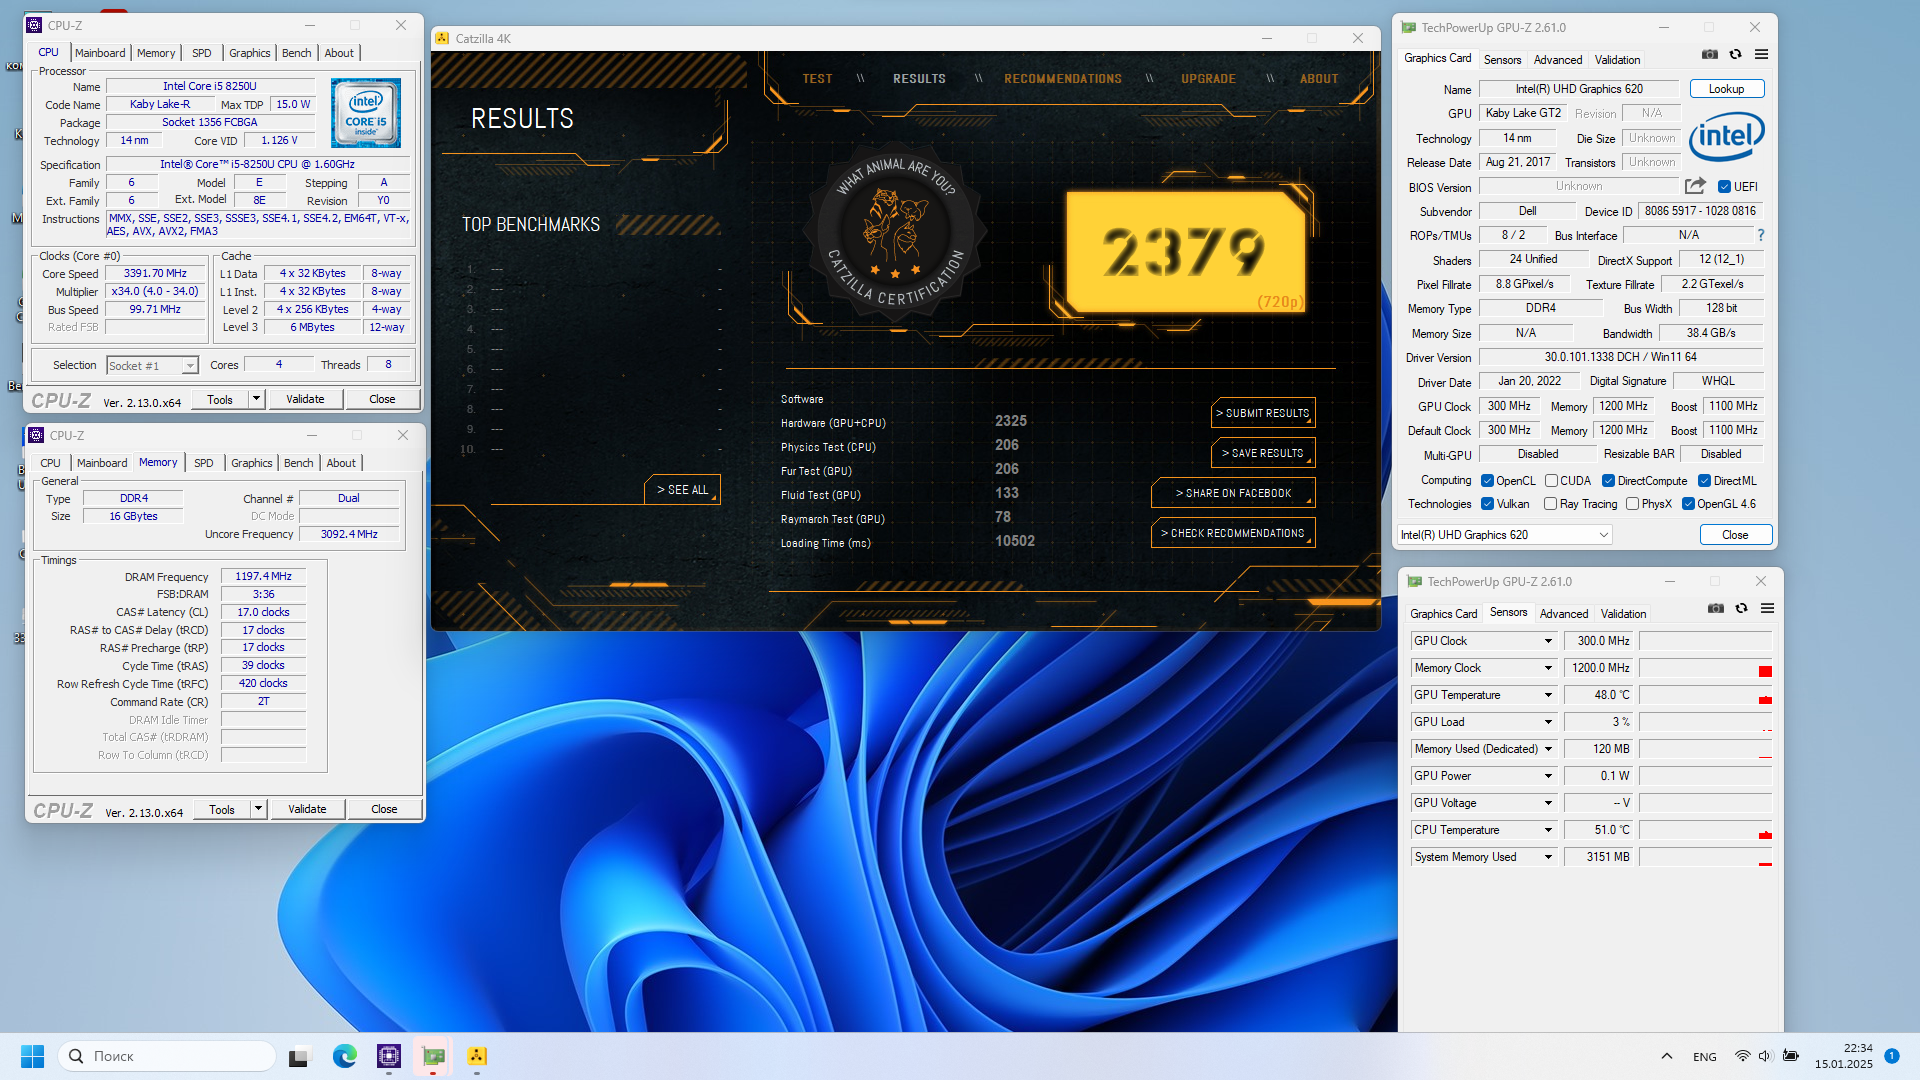Screen dimensions: 1920x1080
Task: Switch to Mainboard tab in top CPU-Z
Action: pos(100,53)
